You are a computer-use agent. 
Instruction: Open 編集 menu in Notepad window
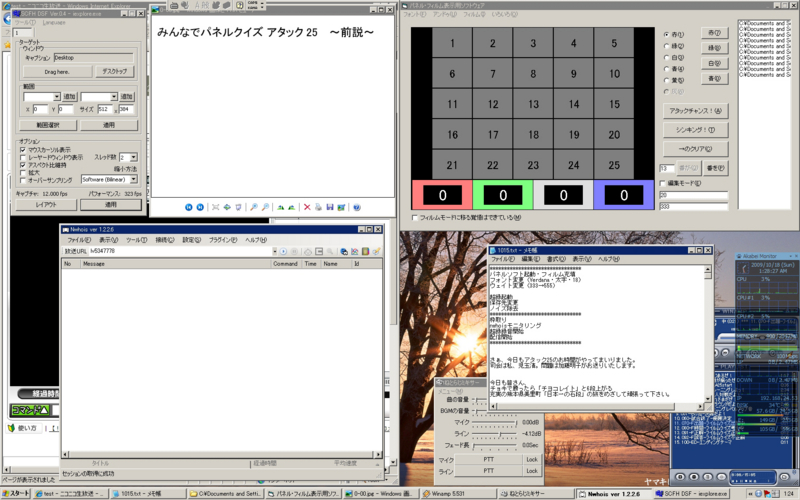coord(531,259)
